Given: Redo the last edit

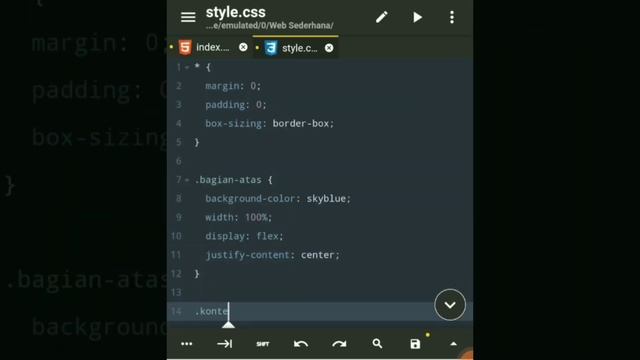Looking at the screenshot, I should pos(339,344).
